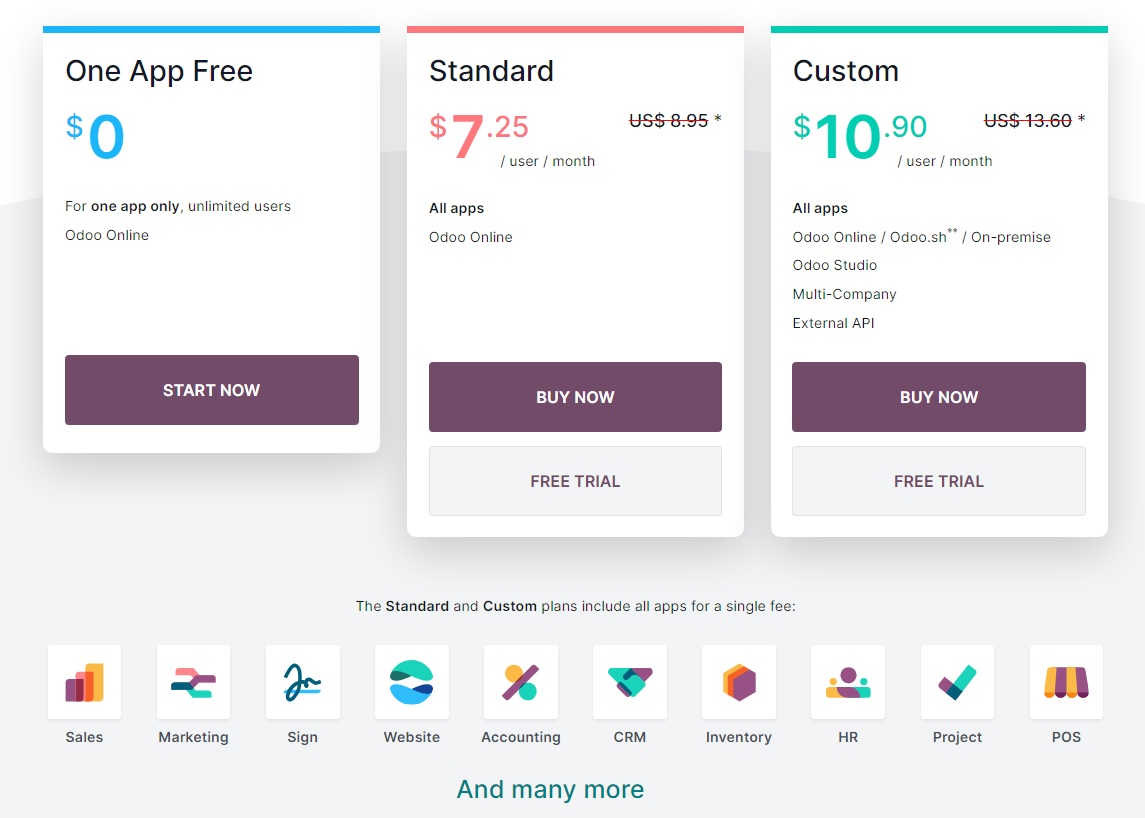Click the CRM app icon

630,682
